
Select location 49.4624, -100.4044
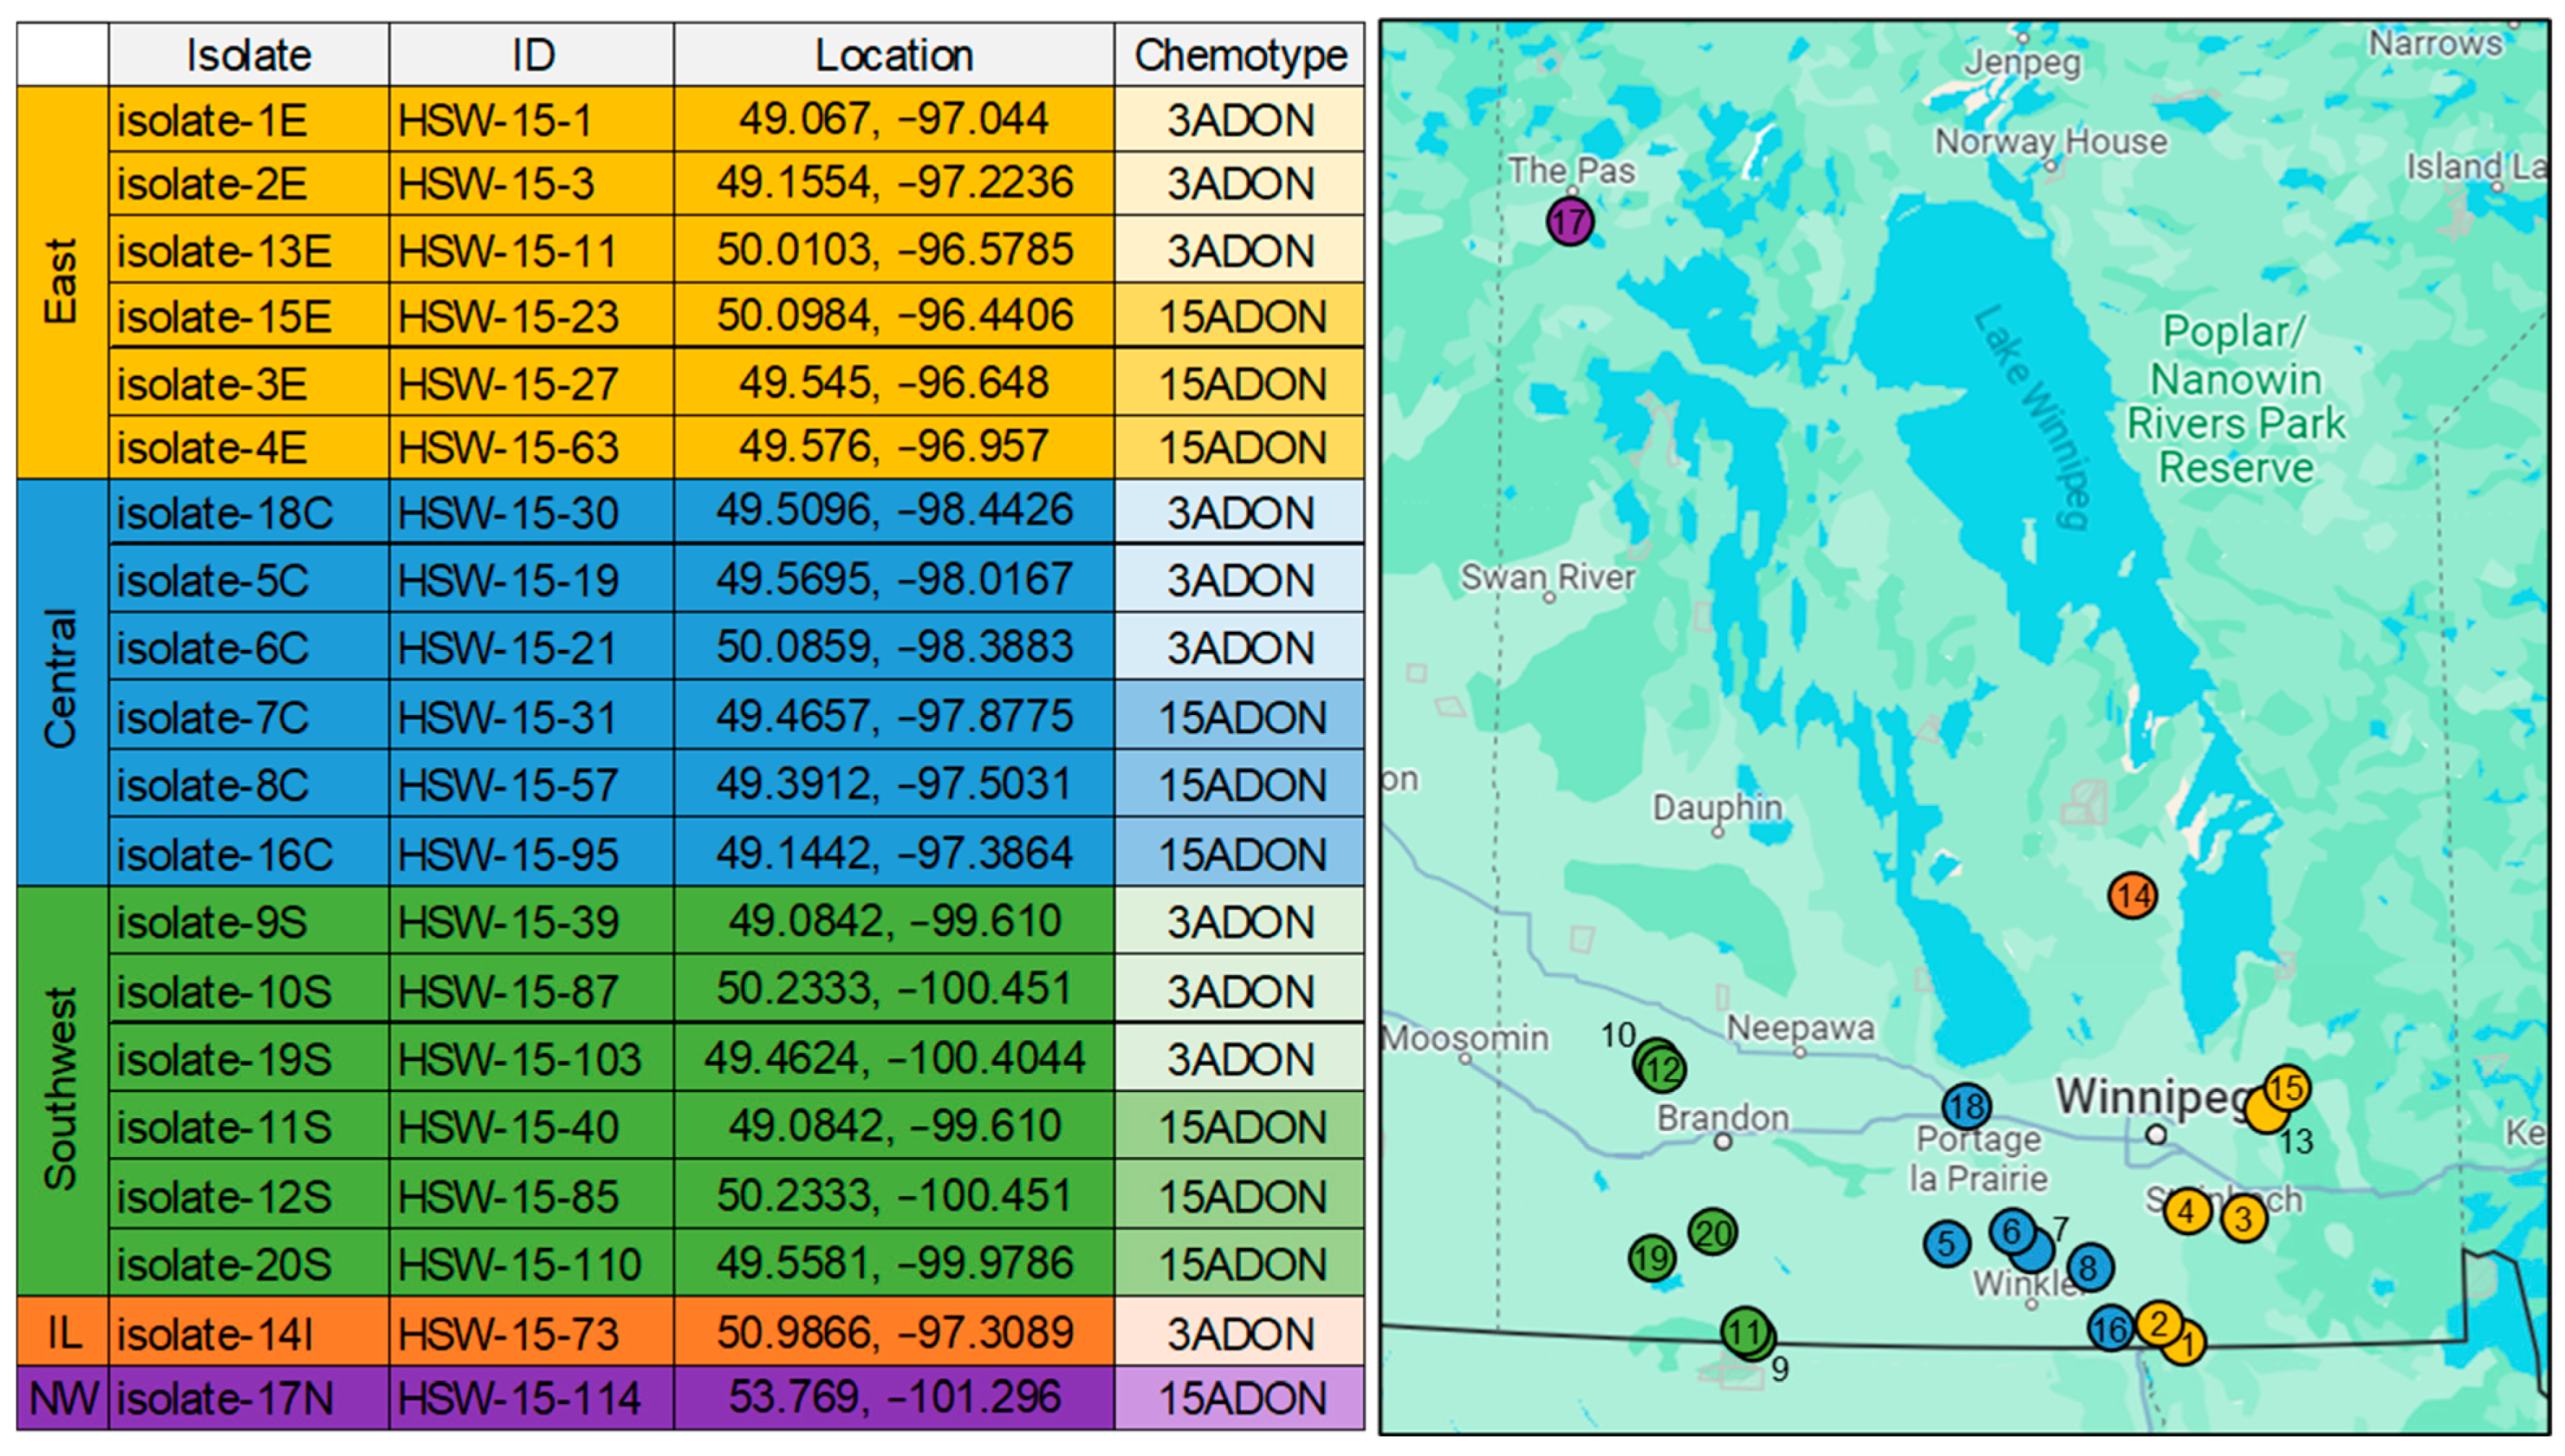(x=894, y=1058)
